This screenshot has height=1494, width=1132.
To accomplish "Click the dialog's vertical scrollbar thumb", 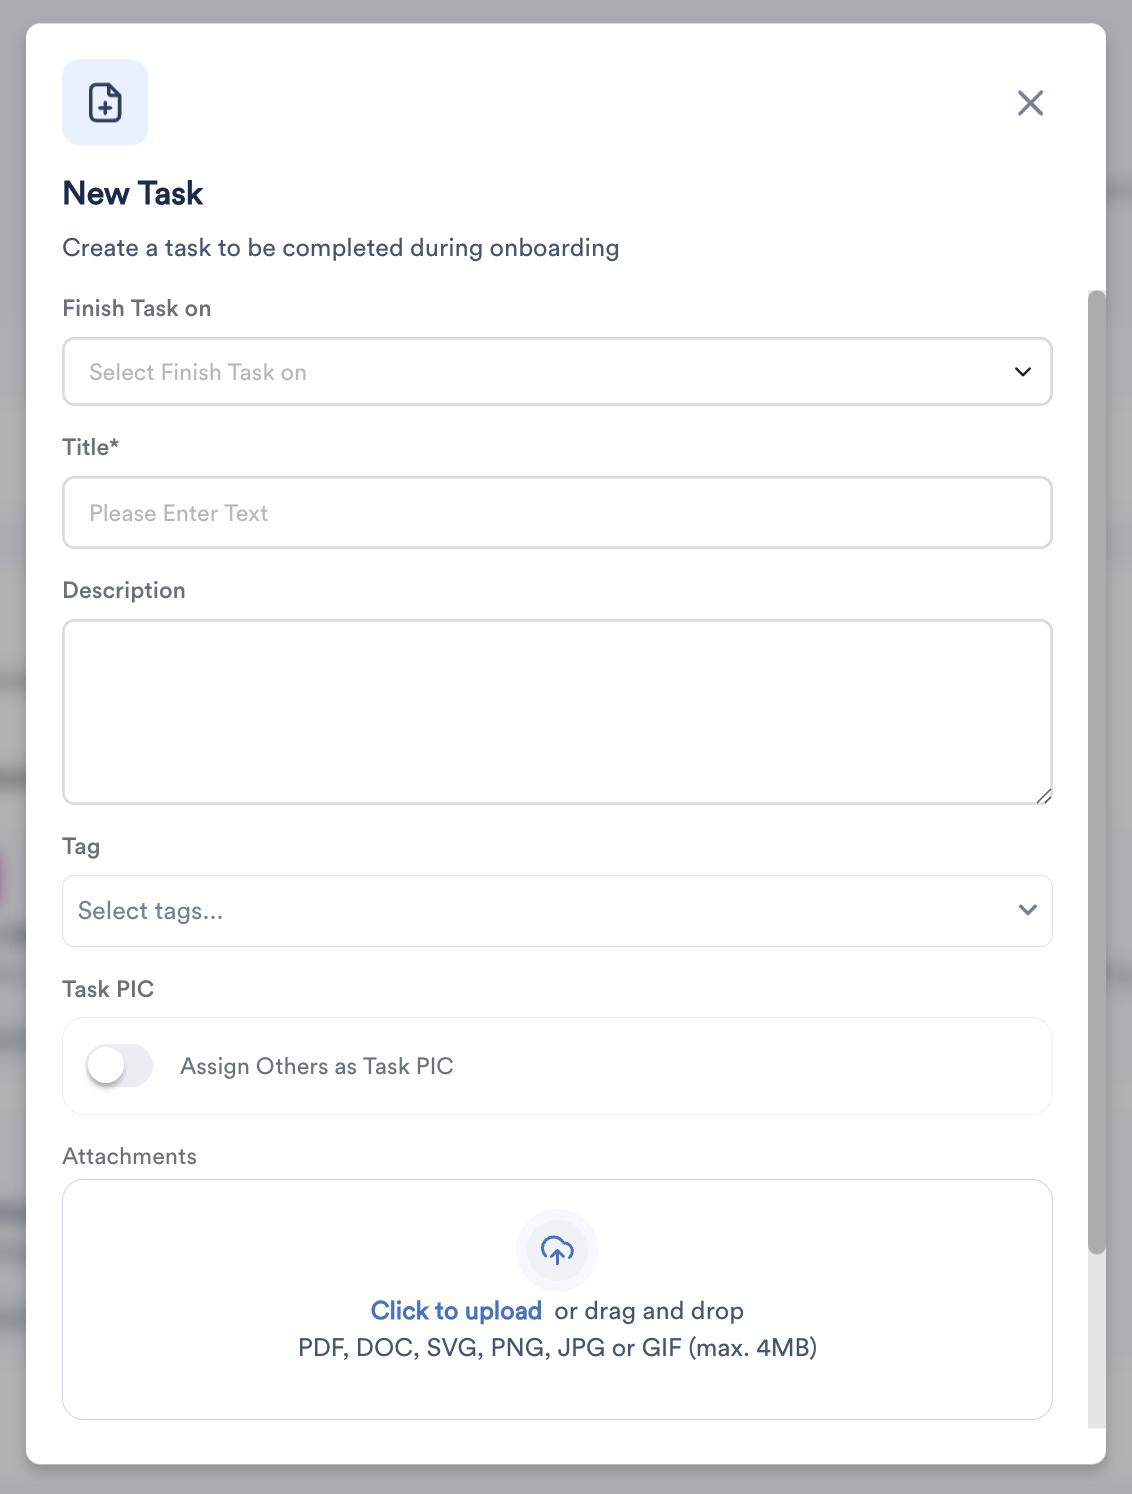I will click(x=1097, y=772).
